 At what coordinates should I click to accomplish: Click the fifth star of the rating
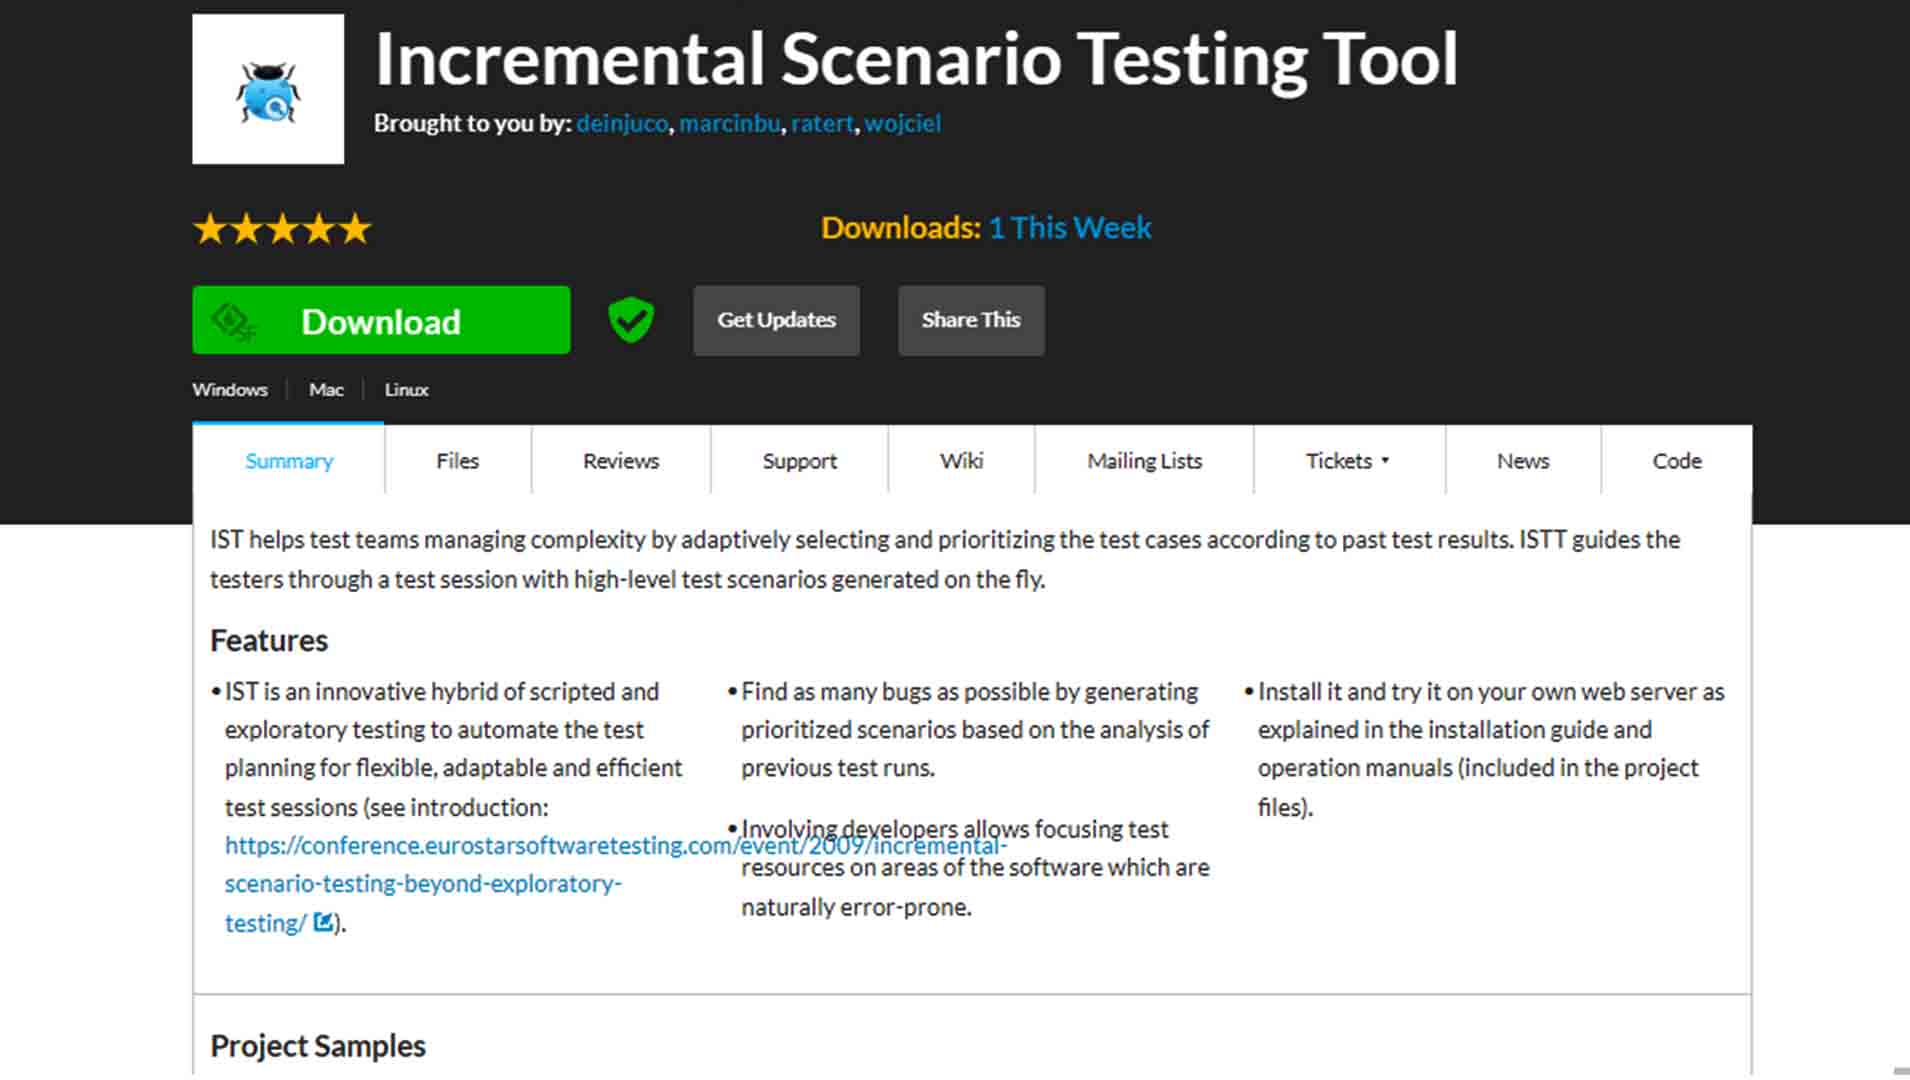click(354, 228)
